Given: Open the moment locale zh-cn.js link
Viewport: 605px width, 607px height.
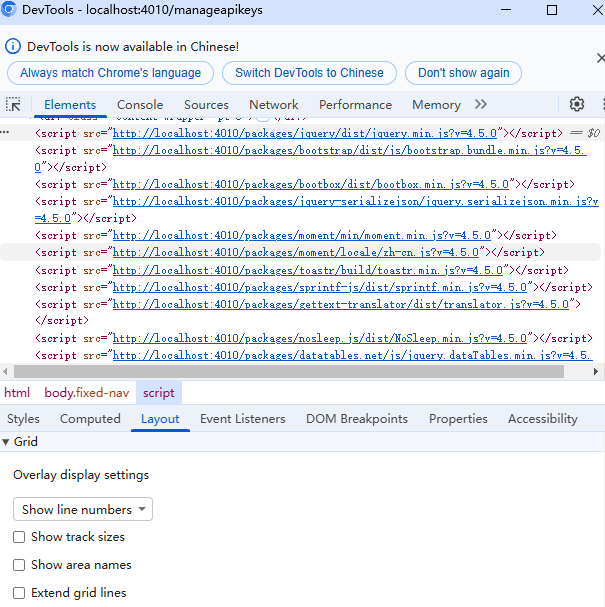Looking at the screenshot, I should click(x=296, y=253).
